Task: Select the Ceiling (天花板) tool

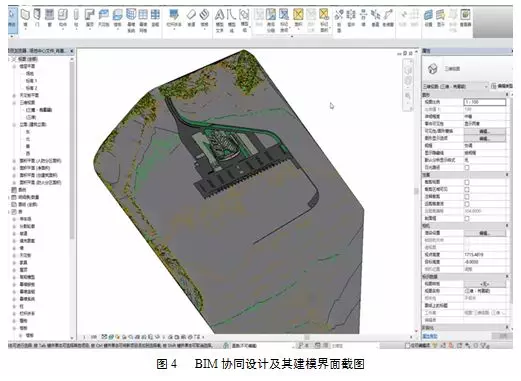Action: pyautogui.click(x=104, y=18)
